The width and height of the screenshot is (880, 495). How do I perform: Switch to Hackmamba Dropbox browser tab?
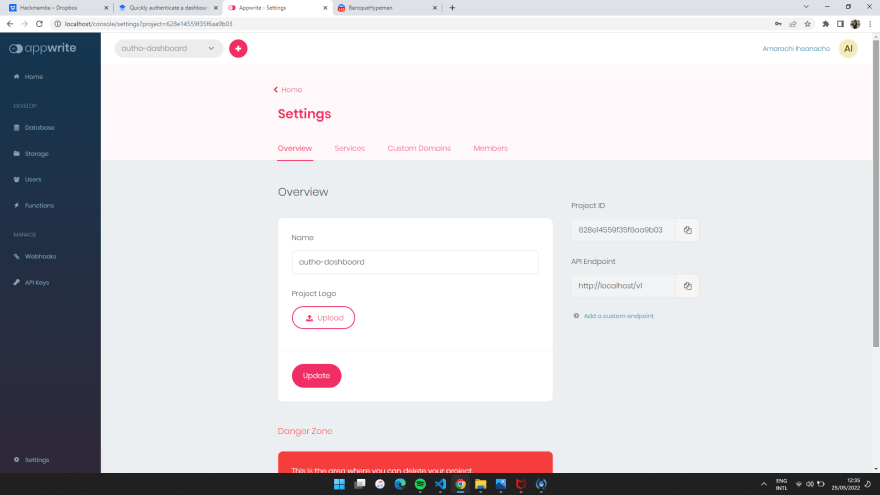(56, 8)
